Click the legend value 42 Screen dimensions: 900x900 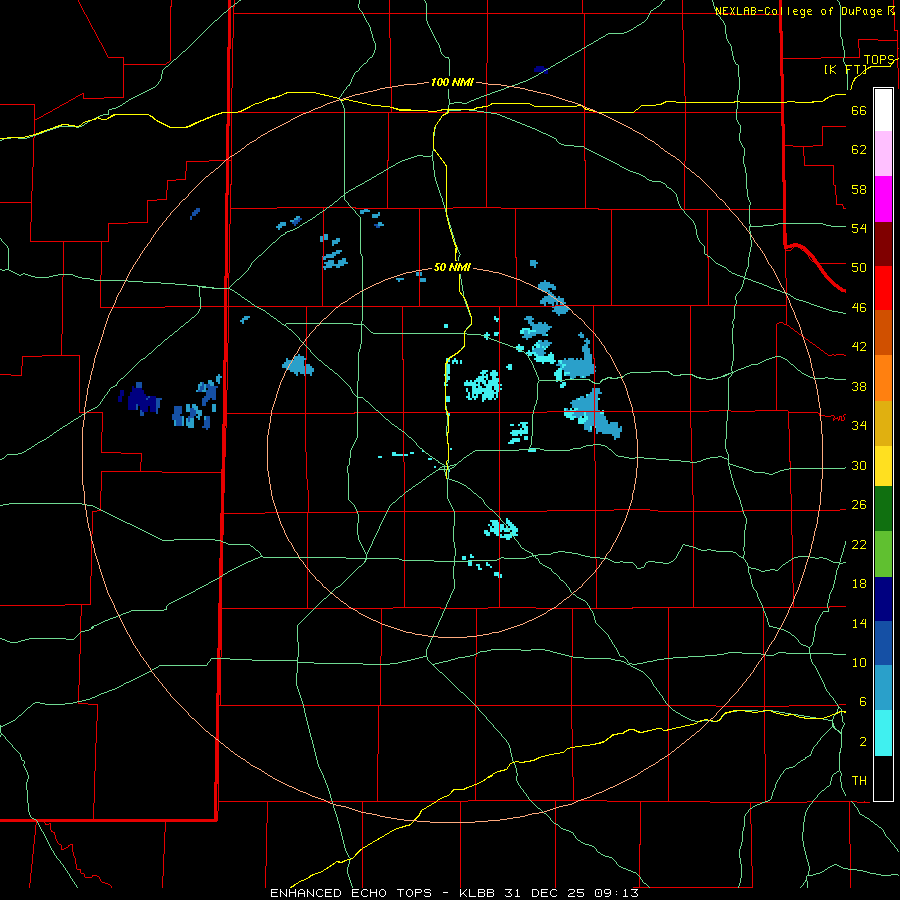tap(859, 347)
